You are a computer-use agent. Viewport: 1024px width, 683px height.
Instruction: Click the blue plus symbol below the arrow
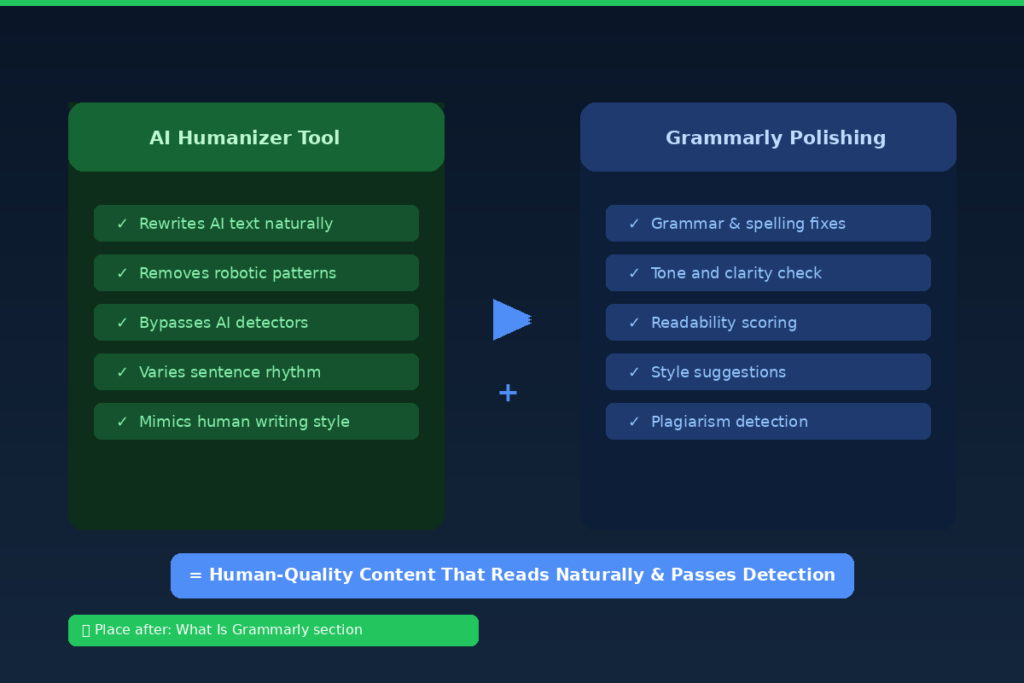508,393
